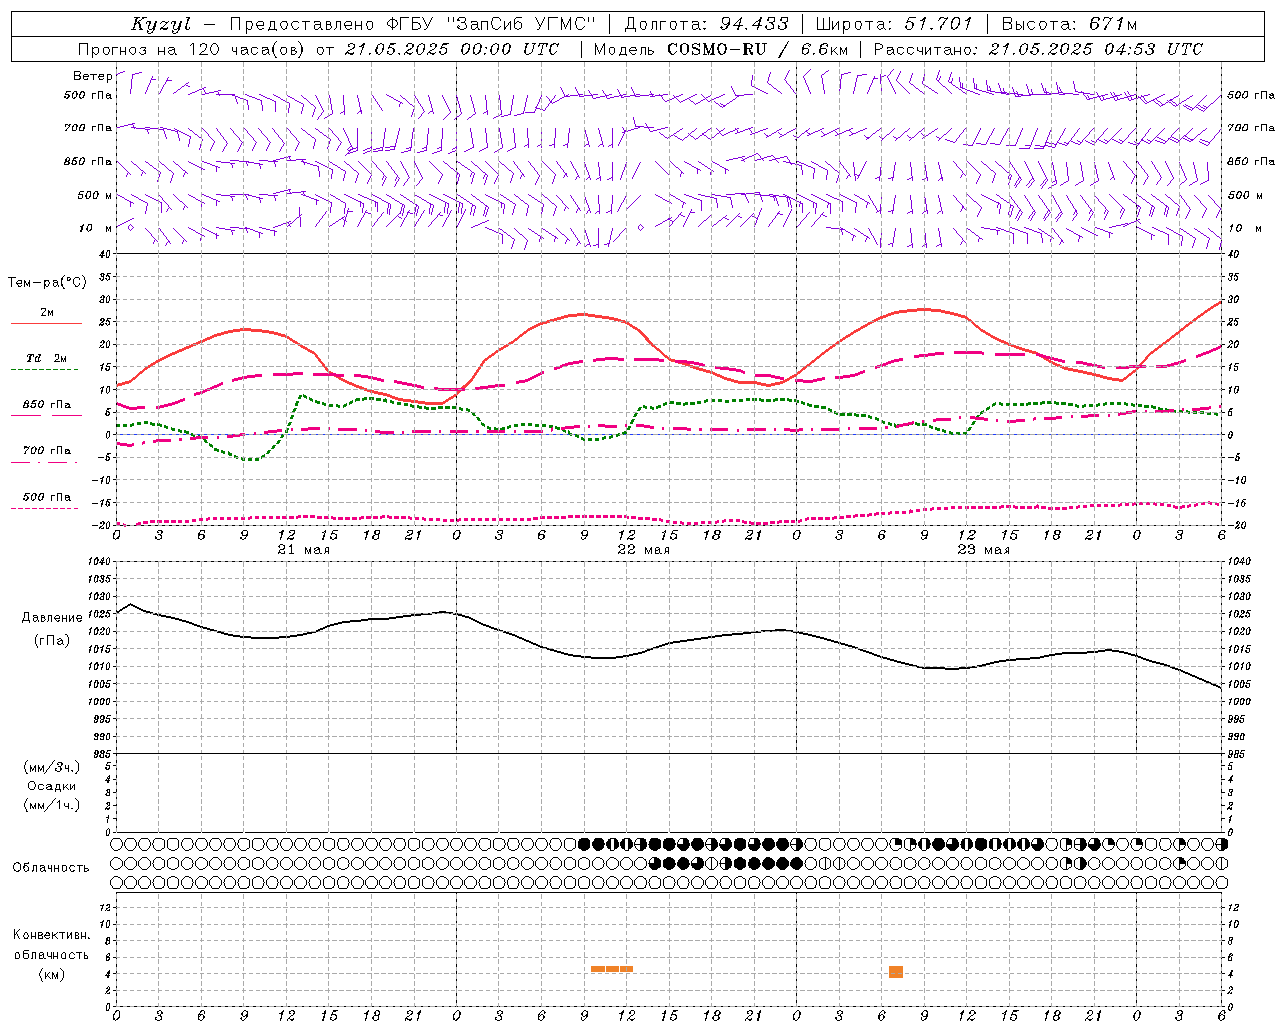Click the "Давление" pressure panel label
Viewport: 1280px width, 1024px height.
click(52, 618)
